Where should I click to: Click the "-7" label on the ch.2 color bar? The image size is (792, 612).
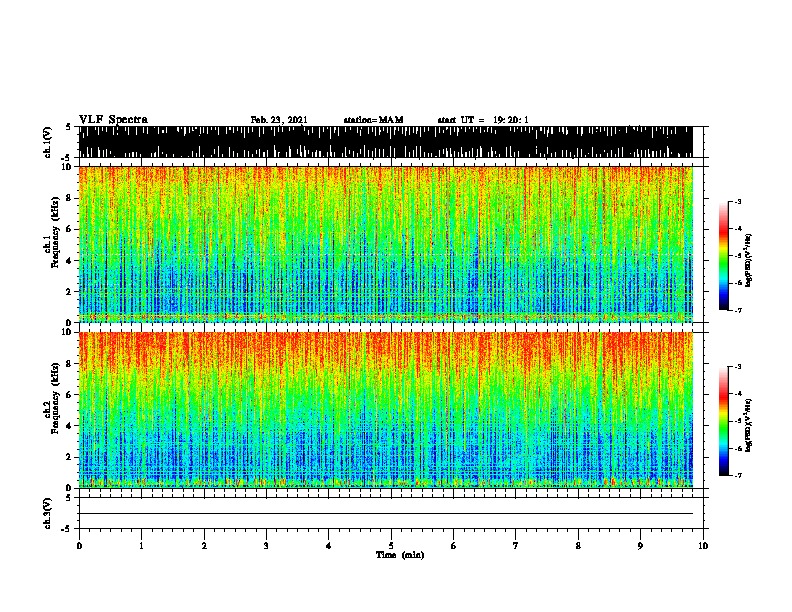click(x=737, y=476)
